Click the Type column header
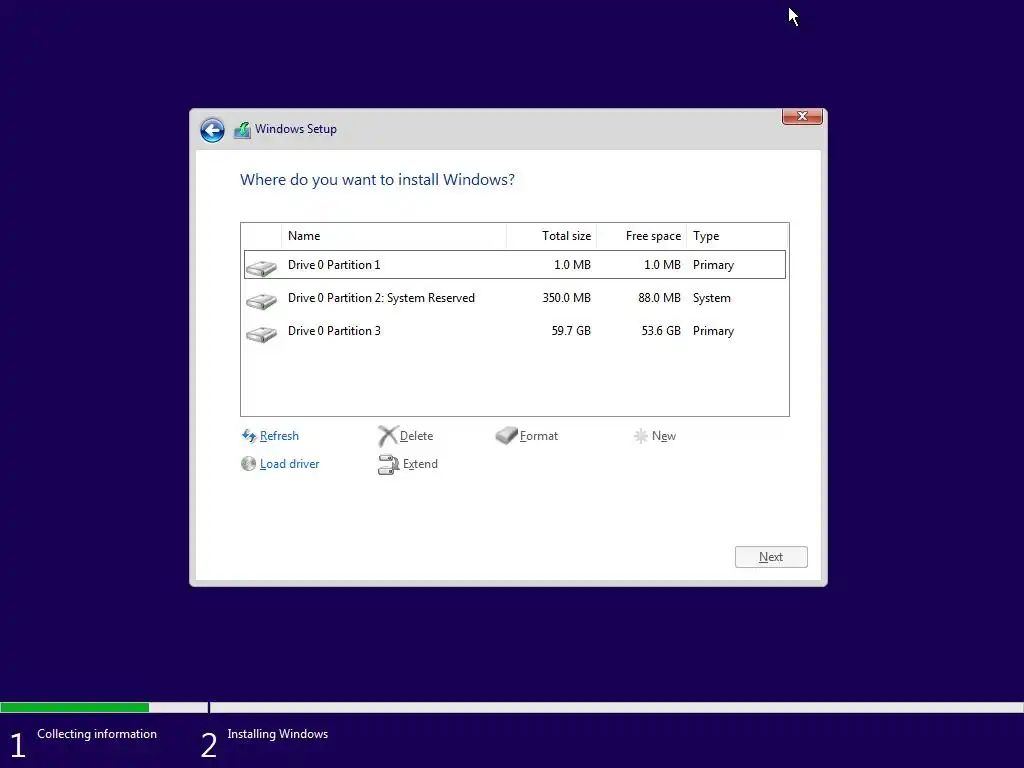 coord(737,236)
